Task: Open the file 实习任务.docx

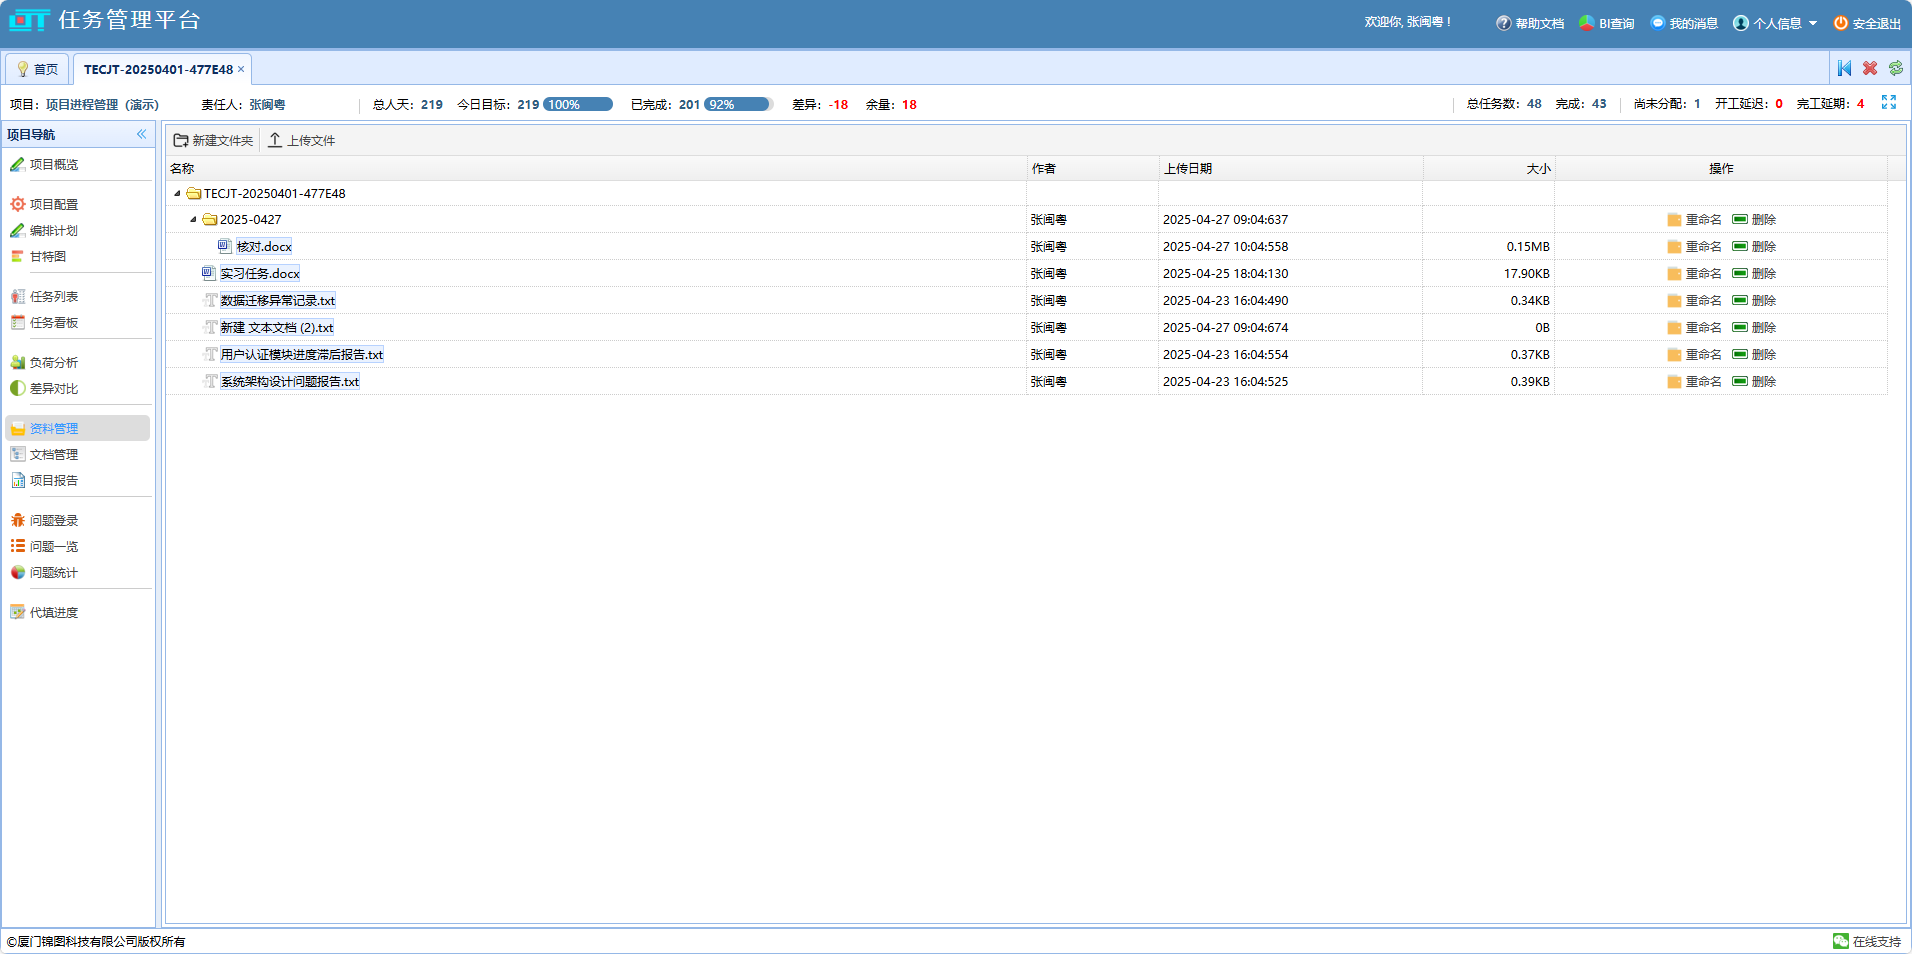Action: (260, 273)
